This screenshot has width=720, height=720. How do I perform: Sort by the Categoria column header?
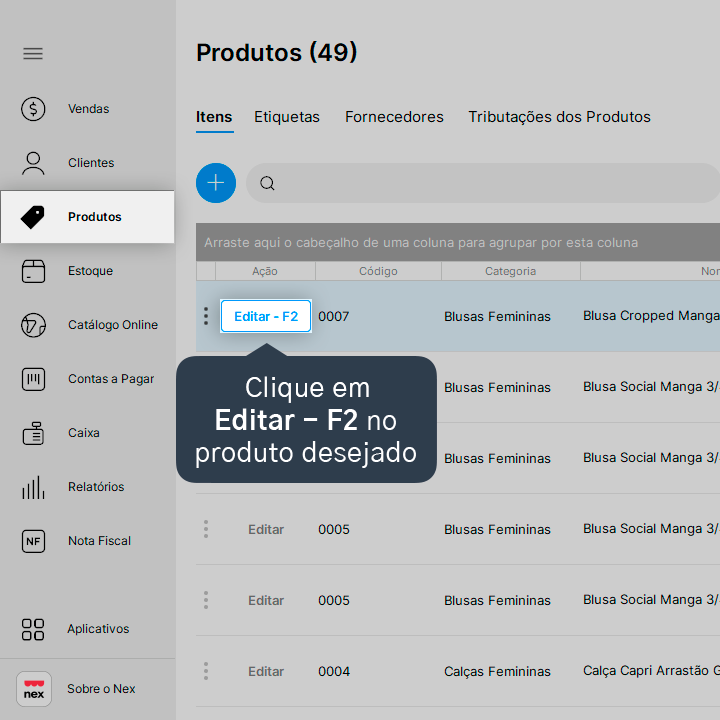[511, 271]
